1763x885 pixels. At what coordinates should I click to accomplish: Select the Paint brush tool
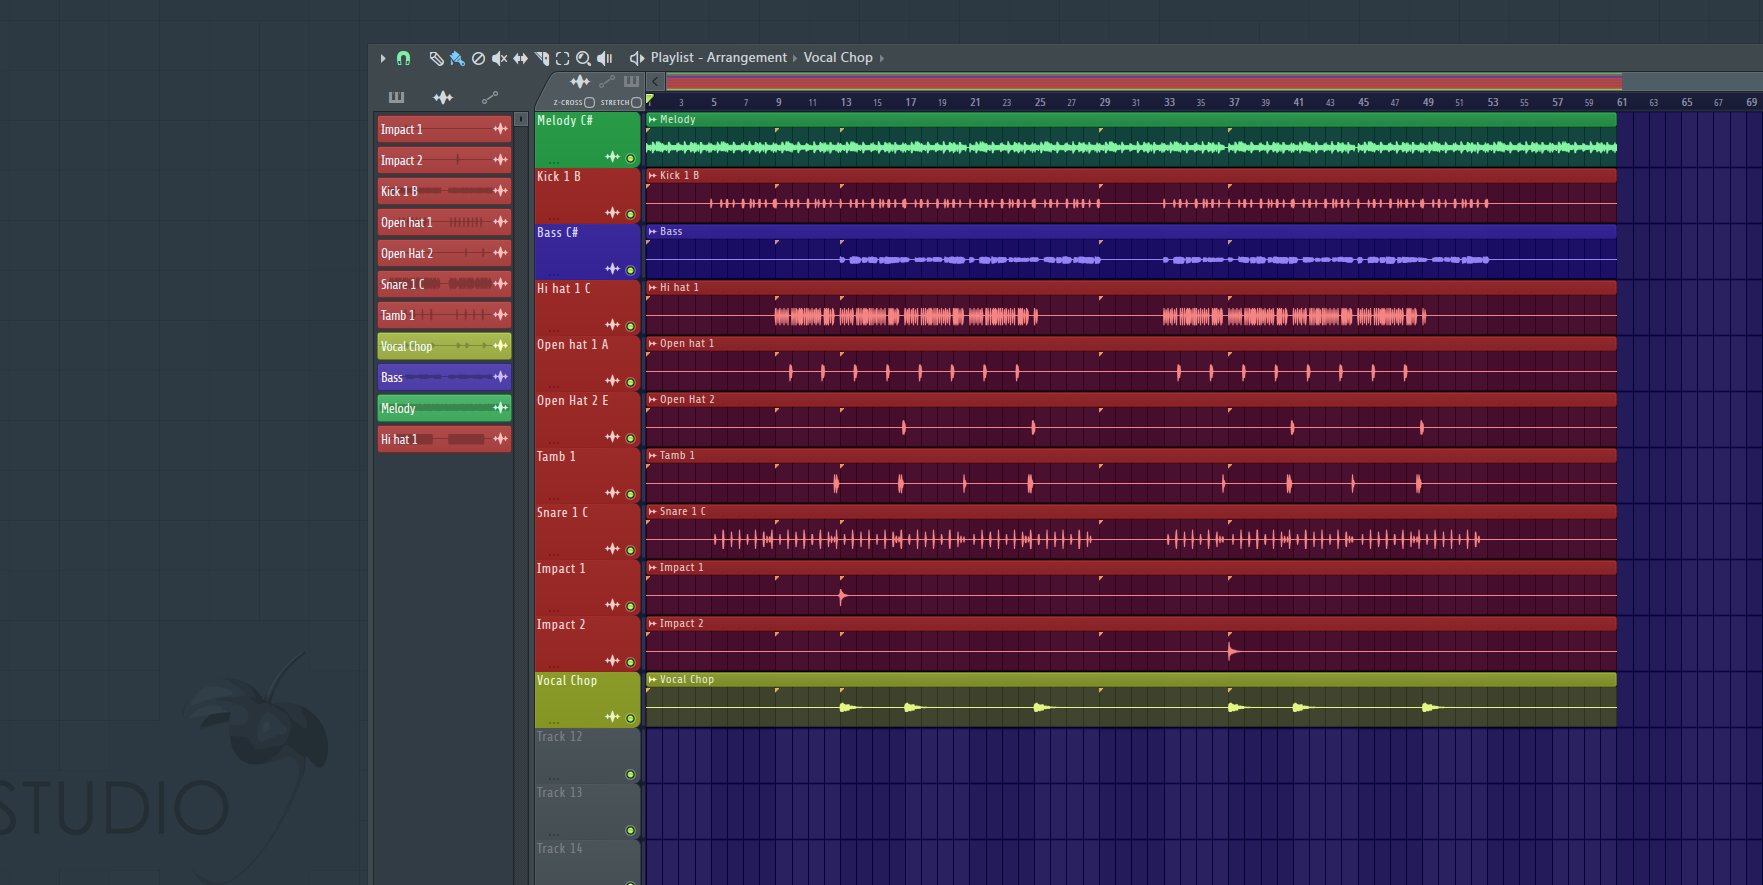coord(457,58)
